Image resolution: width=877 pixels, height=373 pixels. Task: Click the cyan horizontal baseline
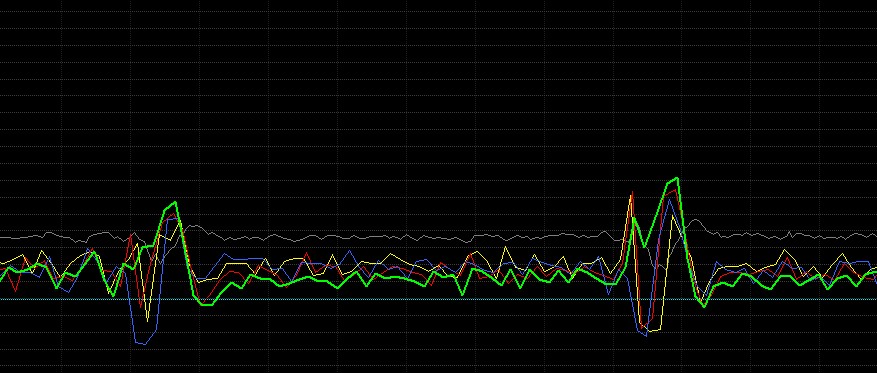tap(438, 299)
